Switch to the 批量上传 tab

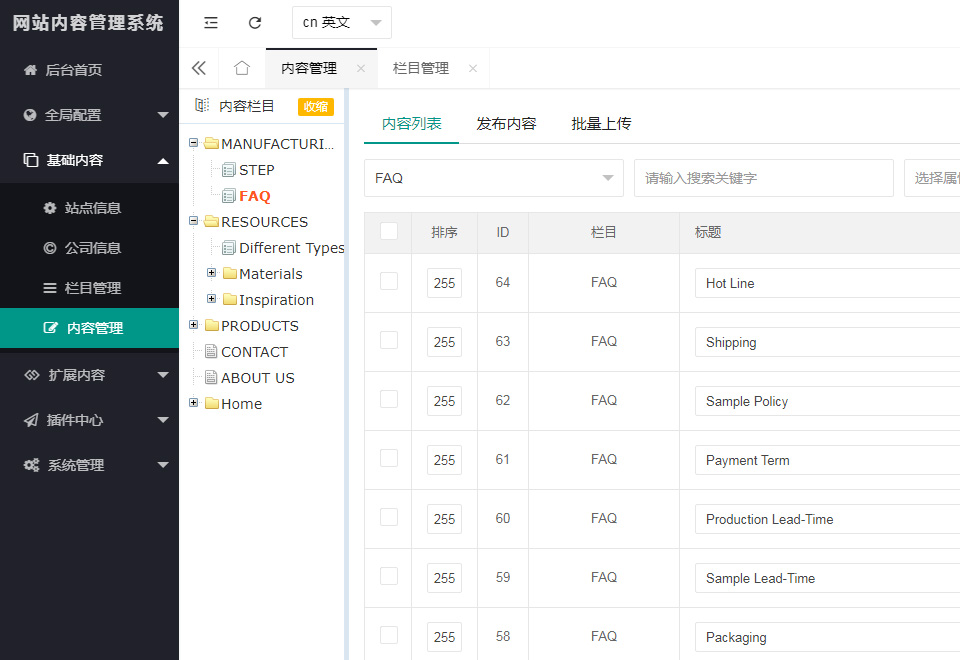click(601, 124)
